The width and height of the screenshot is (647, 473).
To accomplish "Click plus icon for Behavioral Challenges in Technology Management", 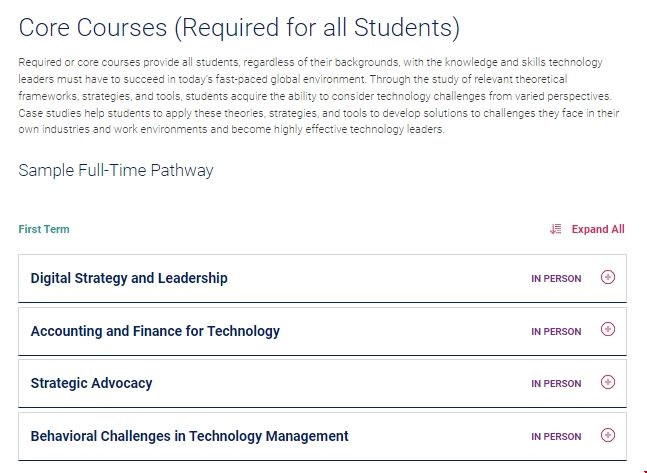I will pyautogui.click(x=608, y=435).
